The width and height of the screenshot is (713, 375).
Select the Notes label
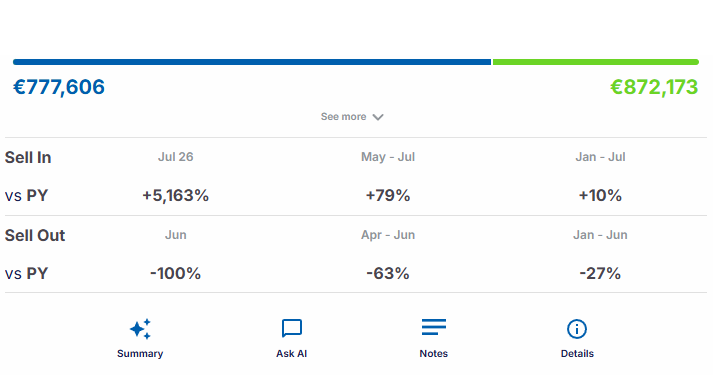tap(434, 354)
